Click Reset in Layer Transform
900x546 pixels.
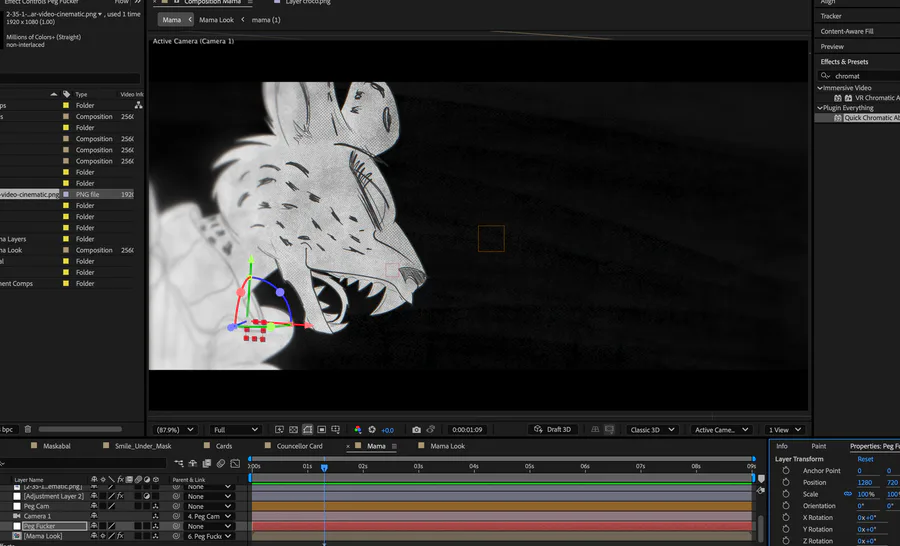pyautogui.click(x=865, y=459)
